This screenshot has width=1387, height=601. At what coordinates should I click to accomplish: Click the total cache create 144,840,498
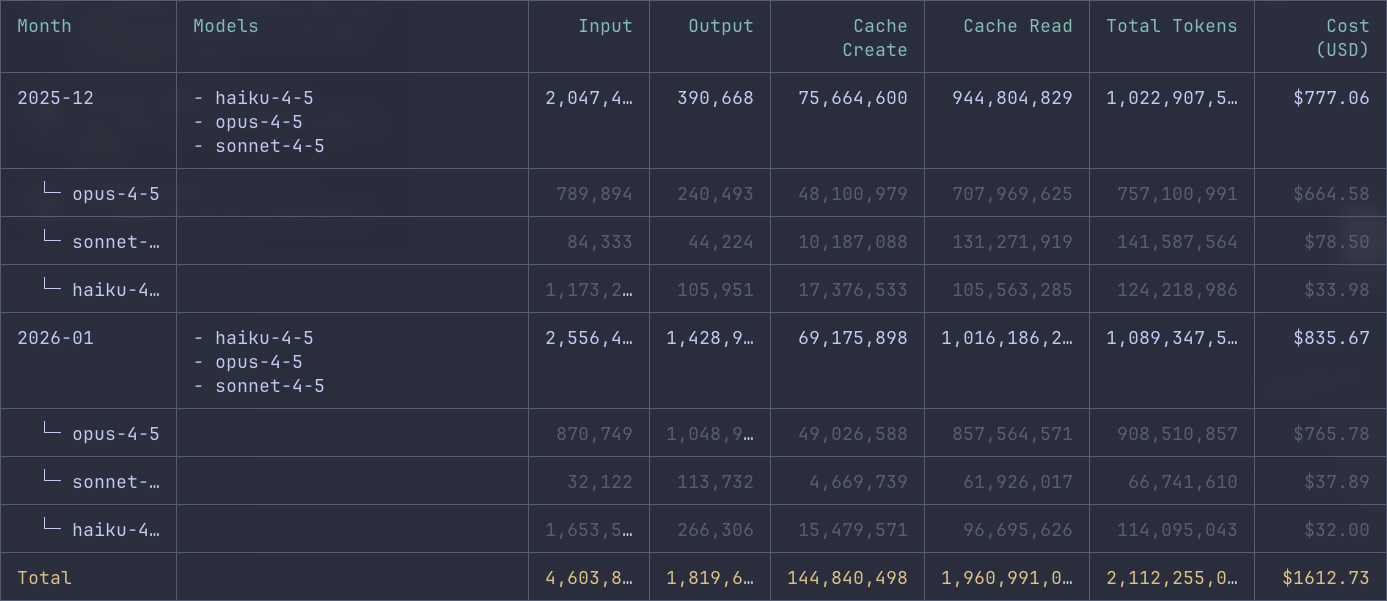pyautogui.click(x=847, y=578)
